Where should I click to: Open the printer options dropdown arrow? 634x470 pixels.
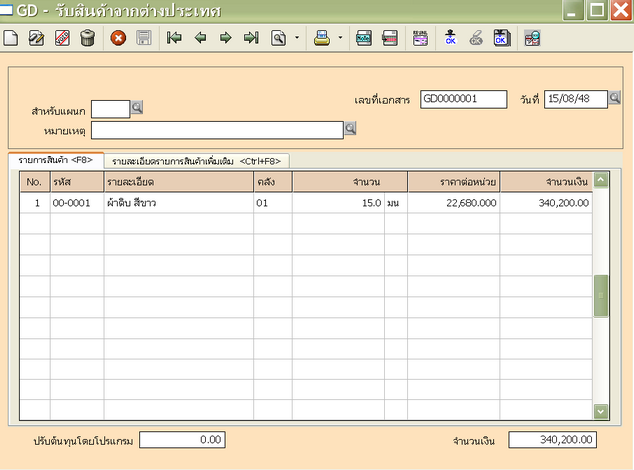click(x=341, y=39)
